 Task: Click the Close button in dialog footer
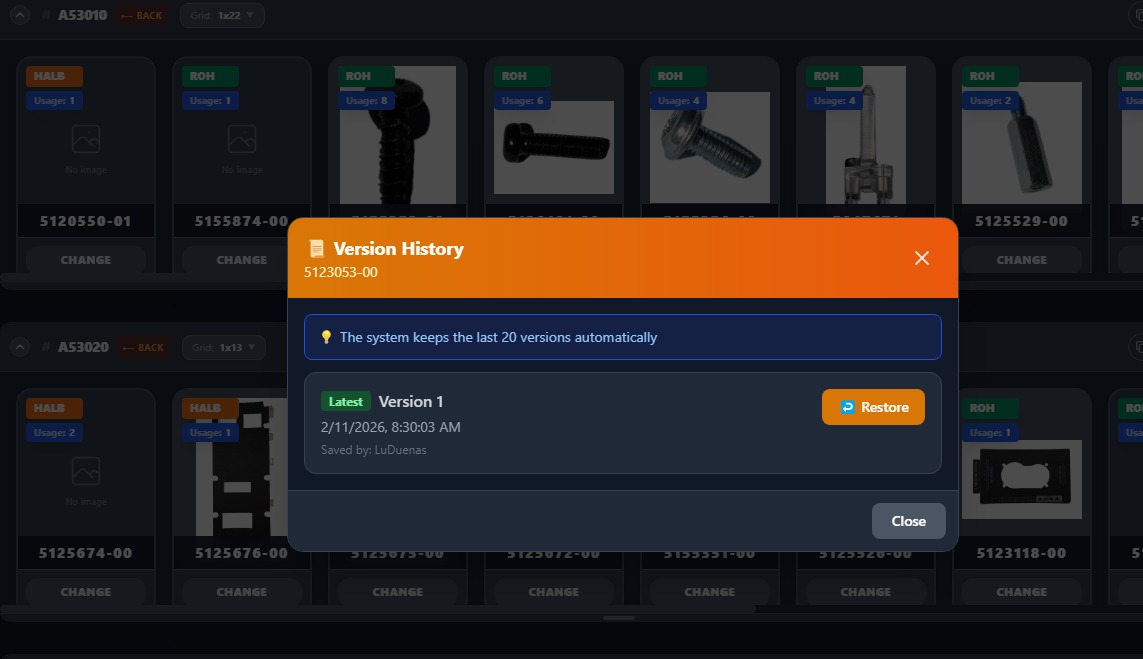point(908,521)
